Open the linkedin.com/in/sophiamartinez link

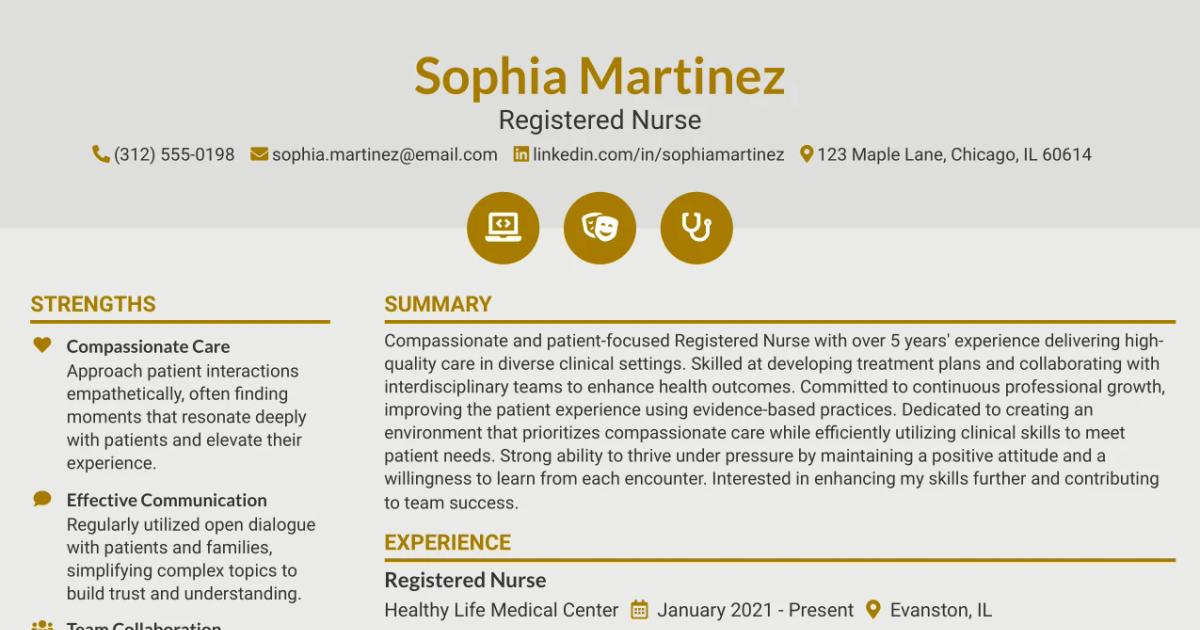[658, 154]
